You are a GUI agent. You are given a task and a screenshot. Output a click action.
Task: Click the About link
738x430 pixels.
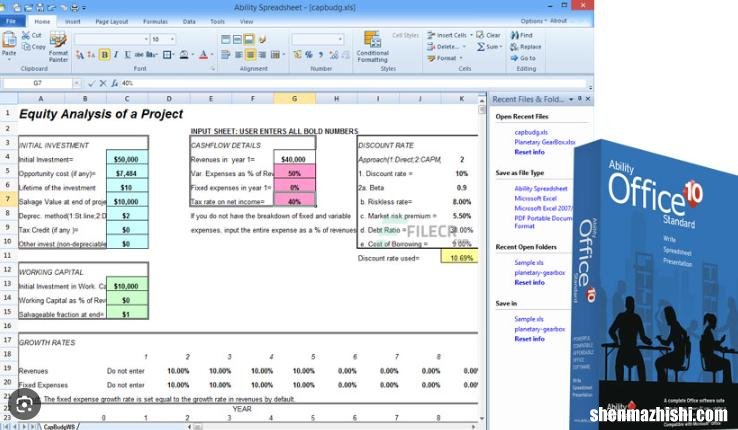tap(558, 21)
